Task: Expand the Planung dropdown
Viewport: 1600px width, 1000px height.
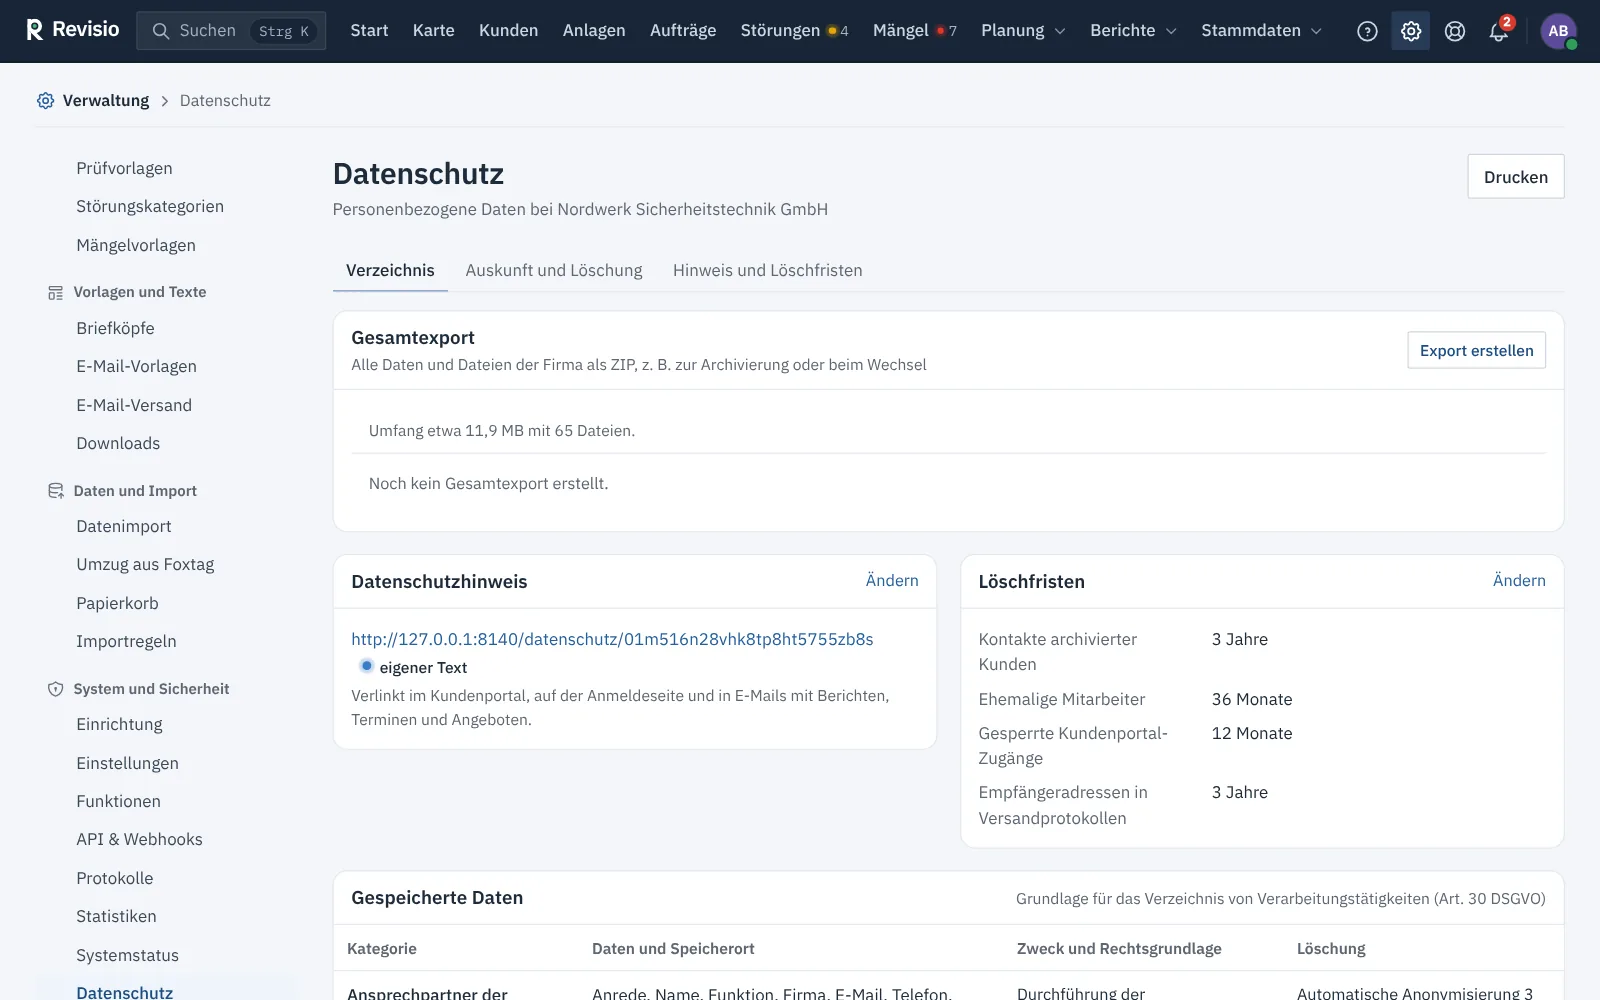Action: pyautogui.click(x=1023, y=31)
